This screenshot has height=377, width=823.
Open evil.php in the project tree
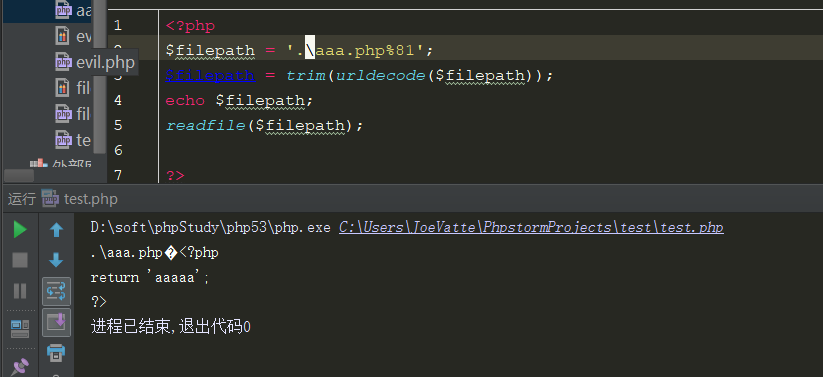[x=95, y=62]
